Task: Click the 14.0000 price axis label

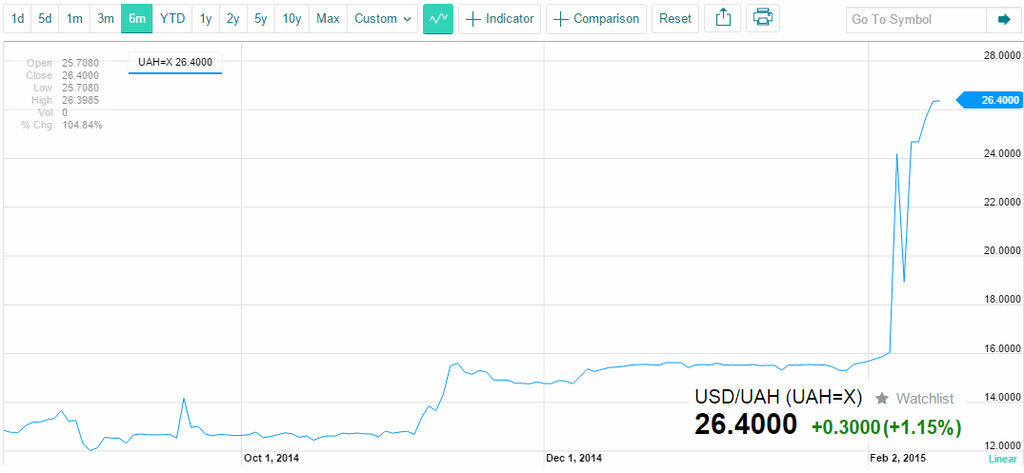Action: pos(1000,397)
